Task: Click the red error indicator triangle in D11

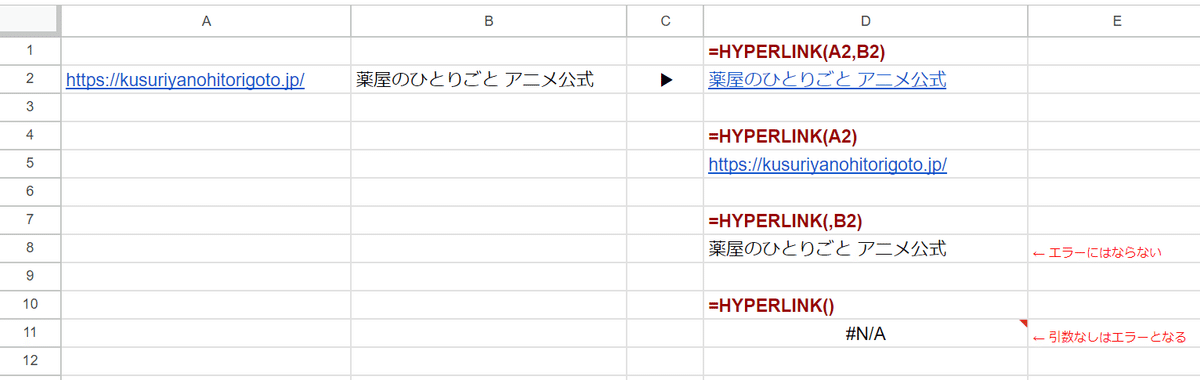Action: click(1023, 323)
